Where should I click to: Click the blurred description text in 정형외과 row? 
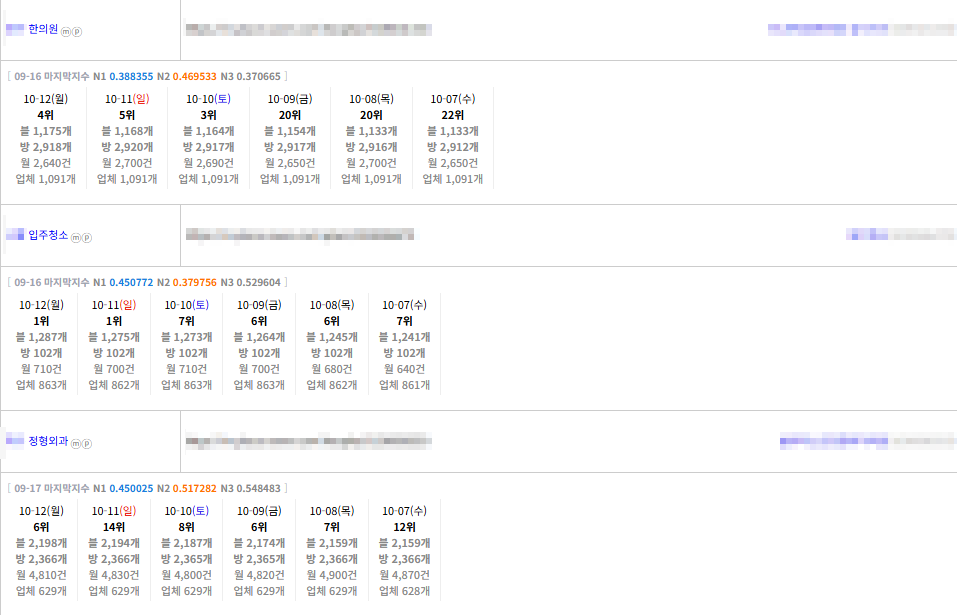[x=309, y=441]
